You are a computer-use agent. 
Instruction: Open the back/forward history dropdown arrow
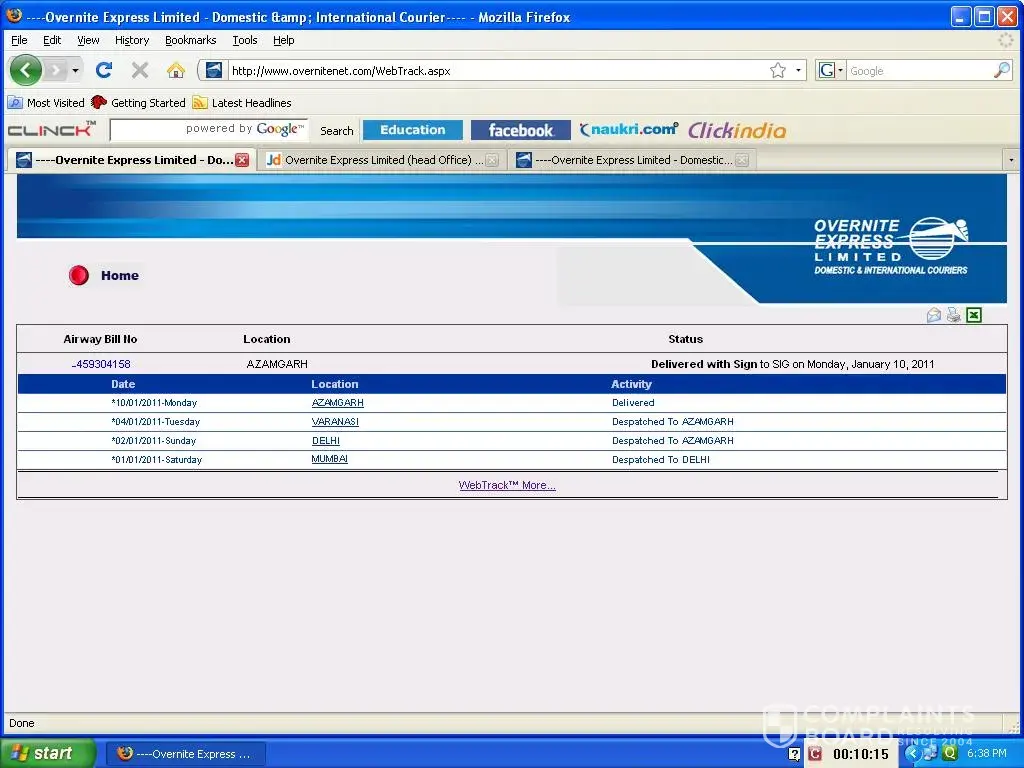[x=75, y=71]
